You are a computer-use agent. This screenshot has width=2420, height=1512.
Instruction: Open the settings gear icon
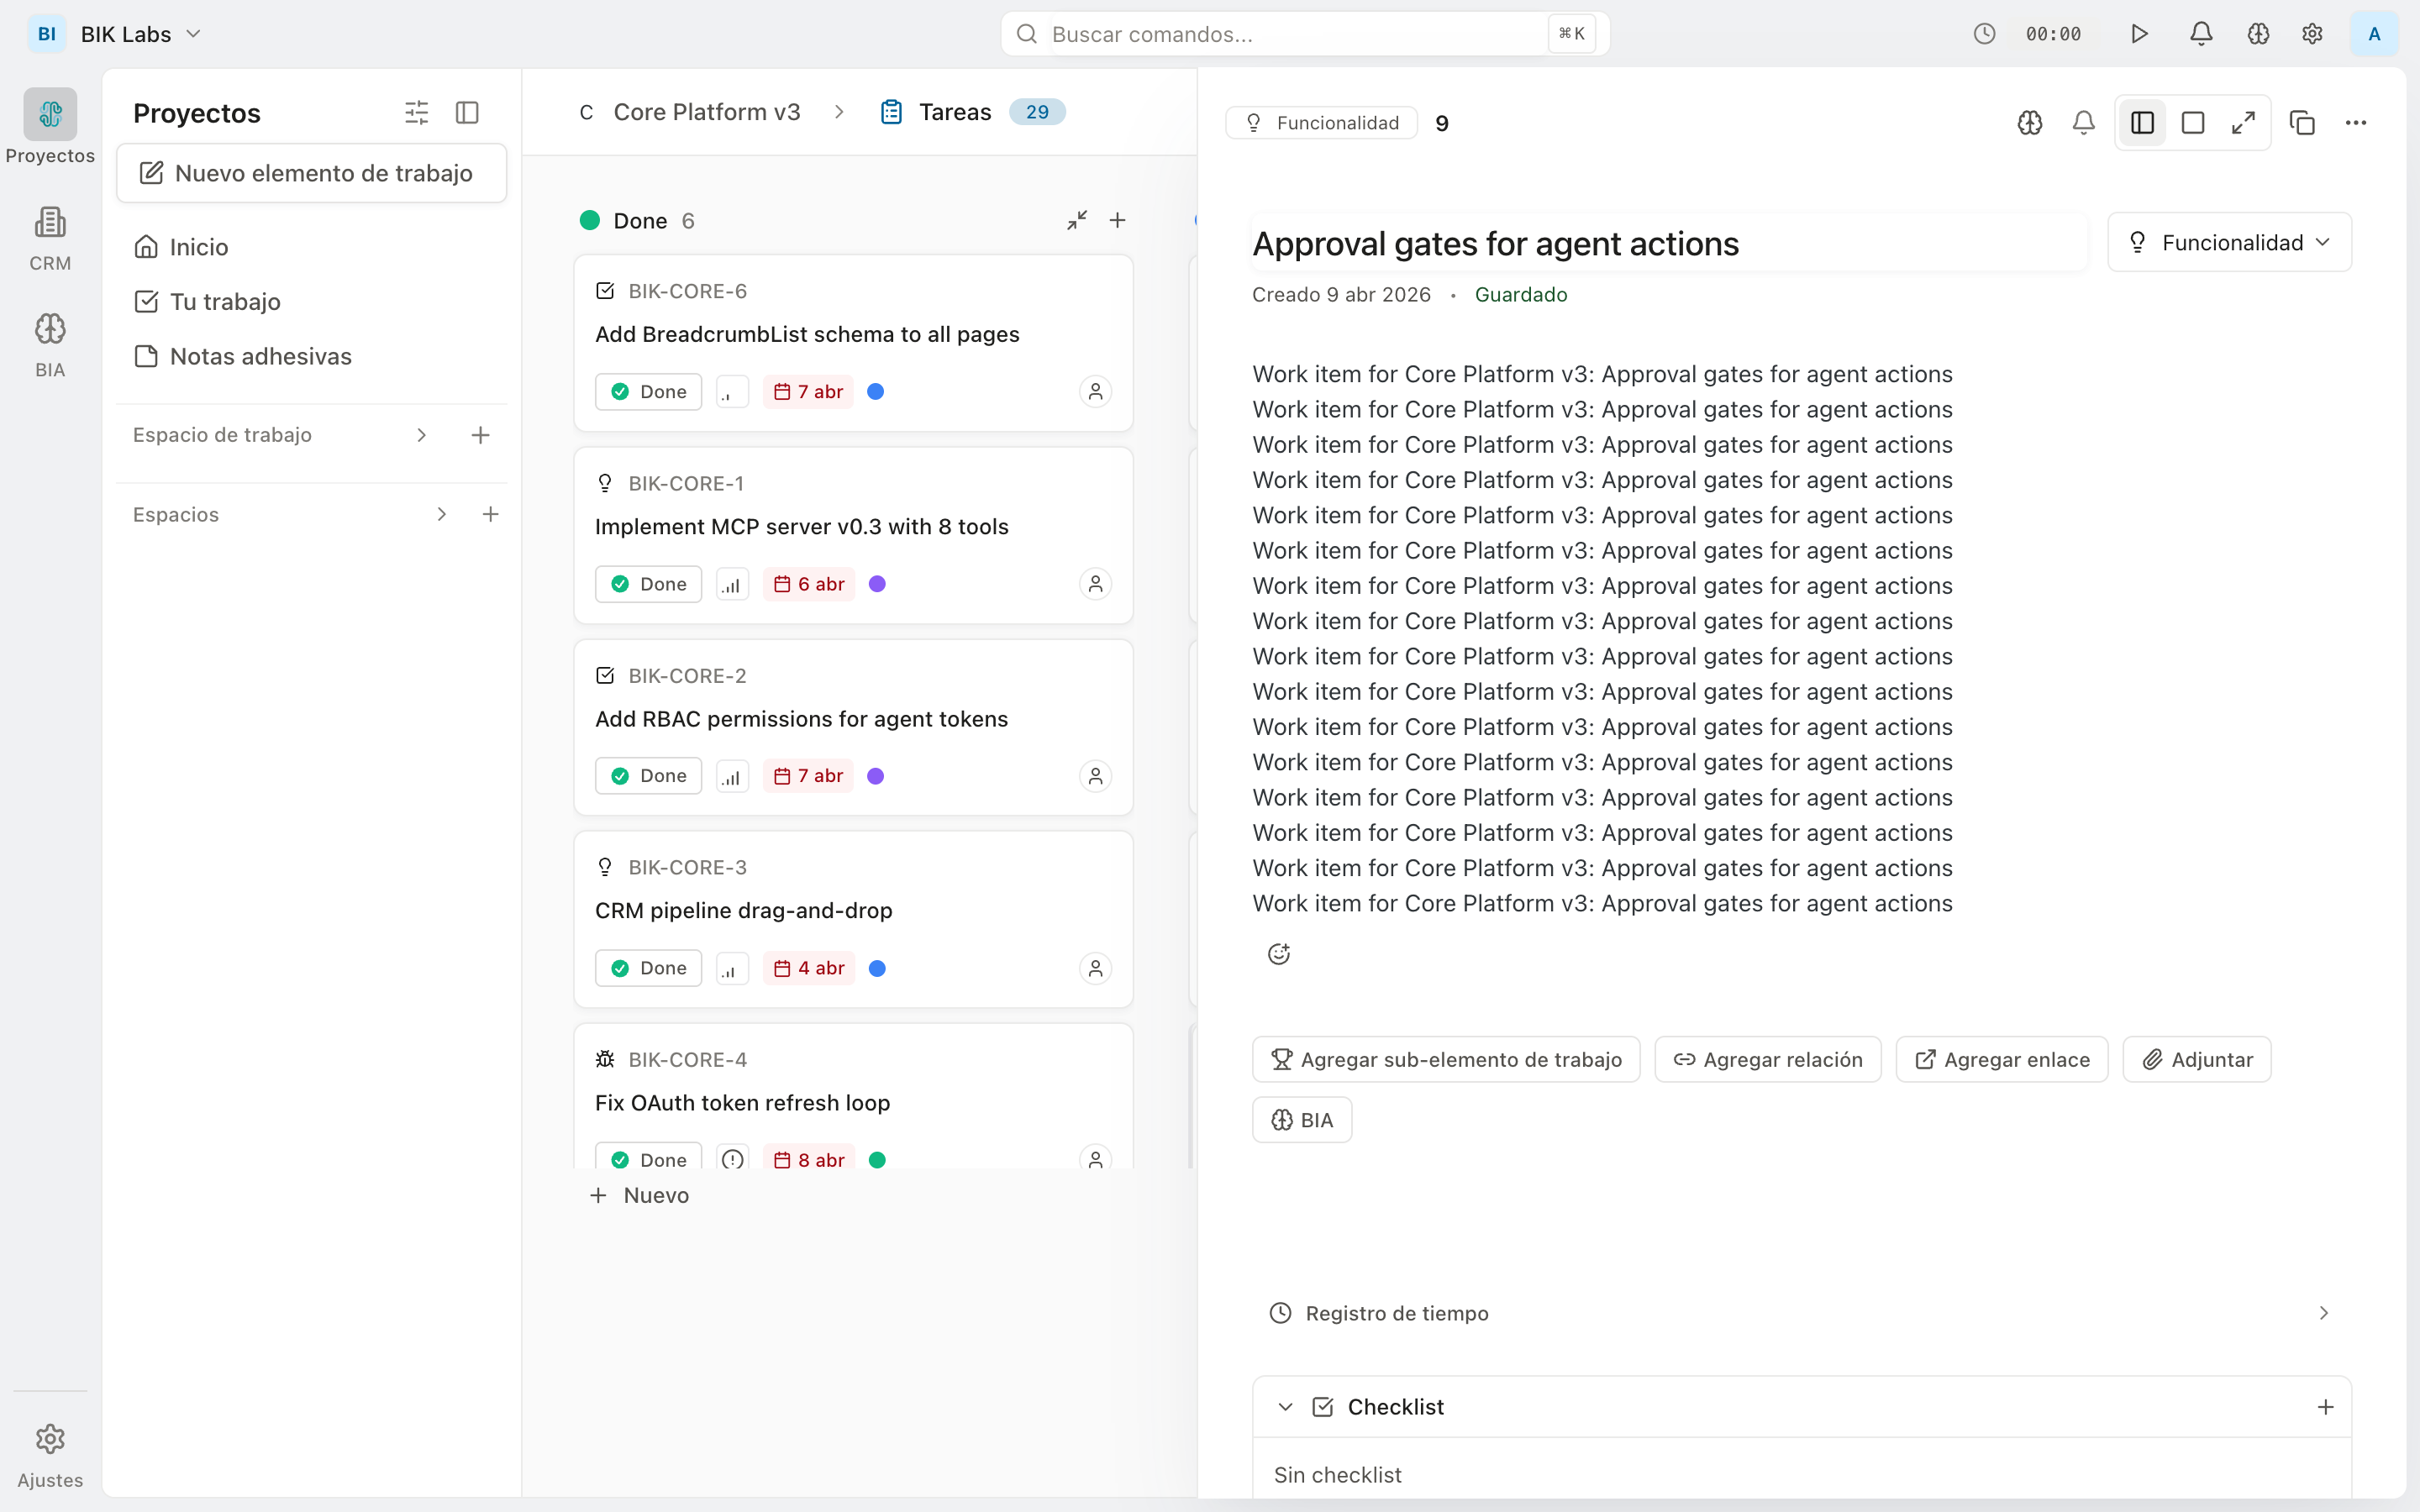click(x=2312, y=33)
